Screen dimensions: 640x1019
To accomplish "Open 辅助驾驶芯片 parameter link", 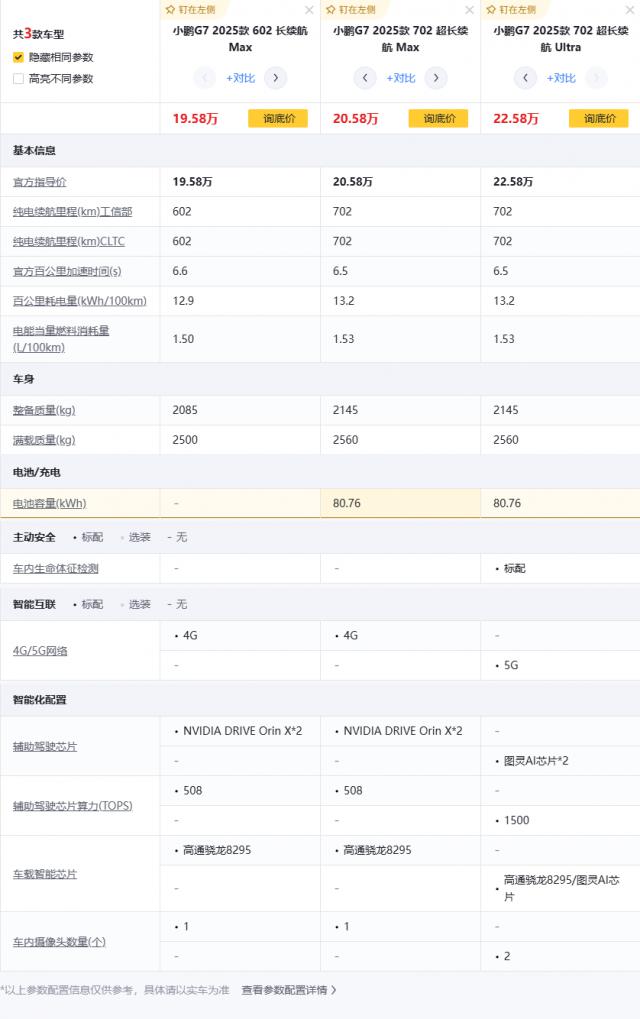I will [x=45, y=746].
